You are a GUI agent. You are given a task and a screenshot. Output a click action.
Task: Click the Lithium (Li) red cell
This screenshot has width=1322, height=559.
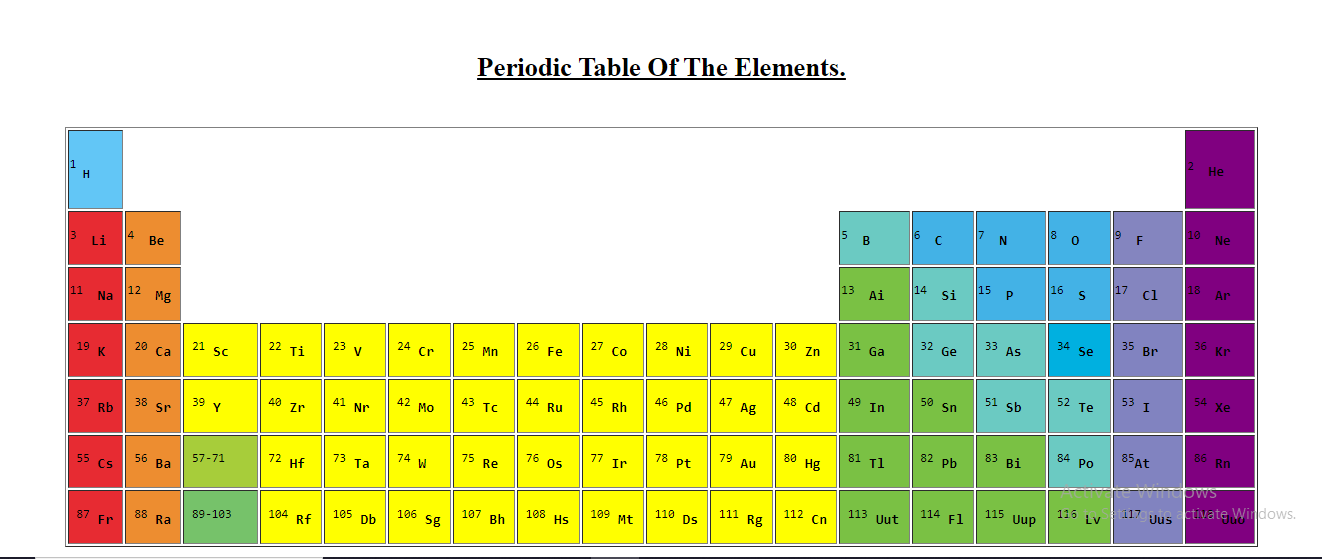coord(95,238)
